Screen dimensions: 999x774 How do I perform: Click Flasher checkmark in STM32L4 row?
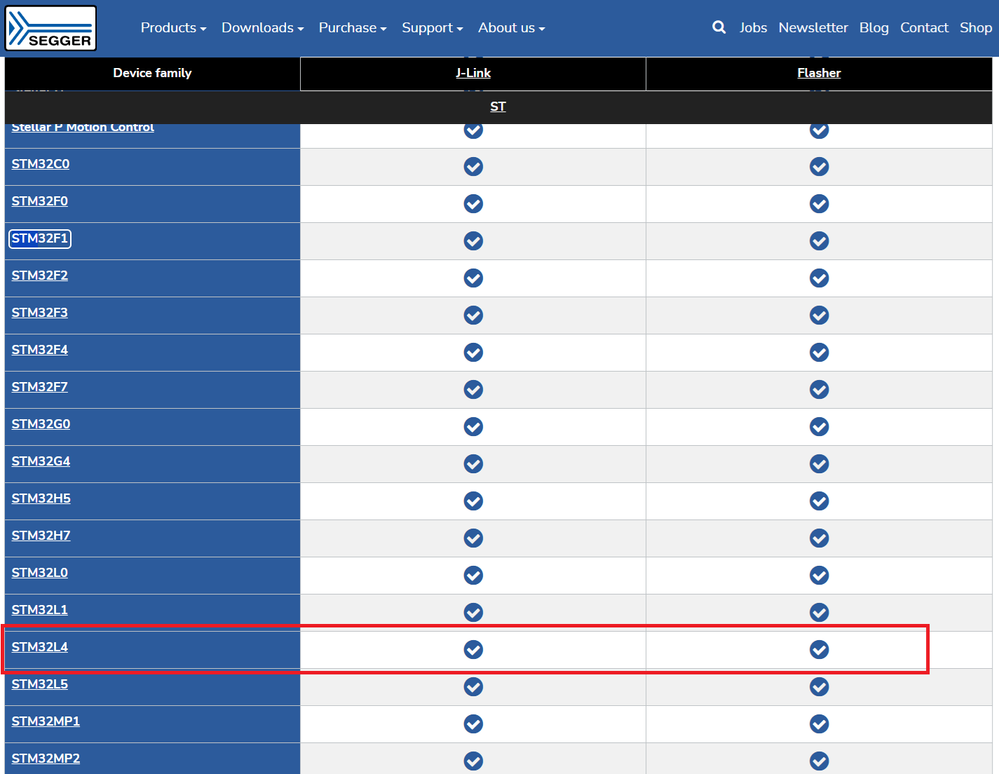point(819,650)
